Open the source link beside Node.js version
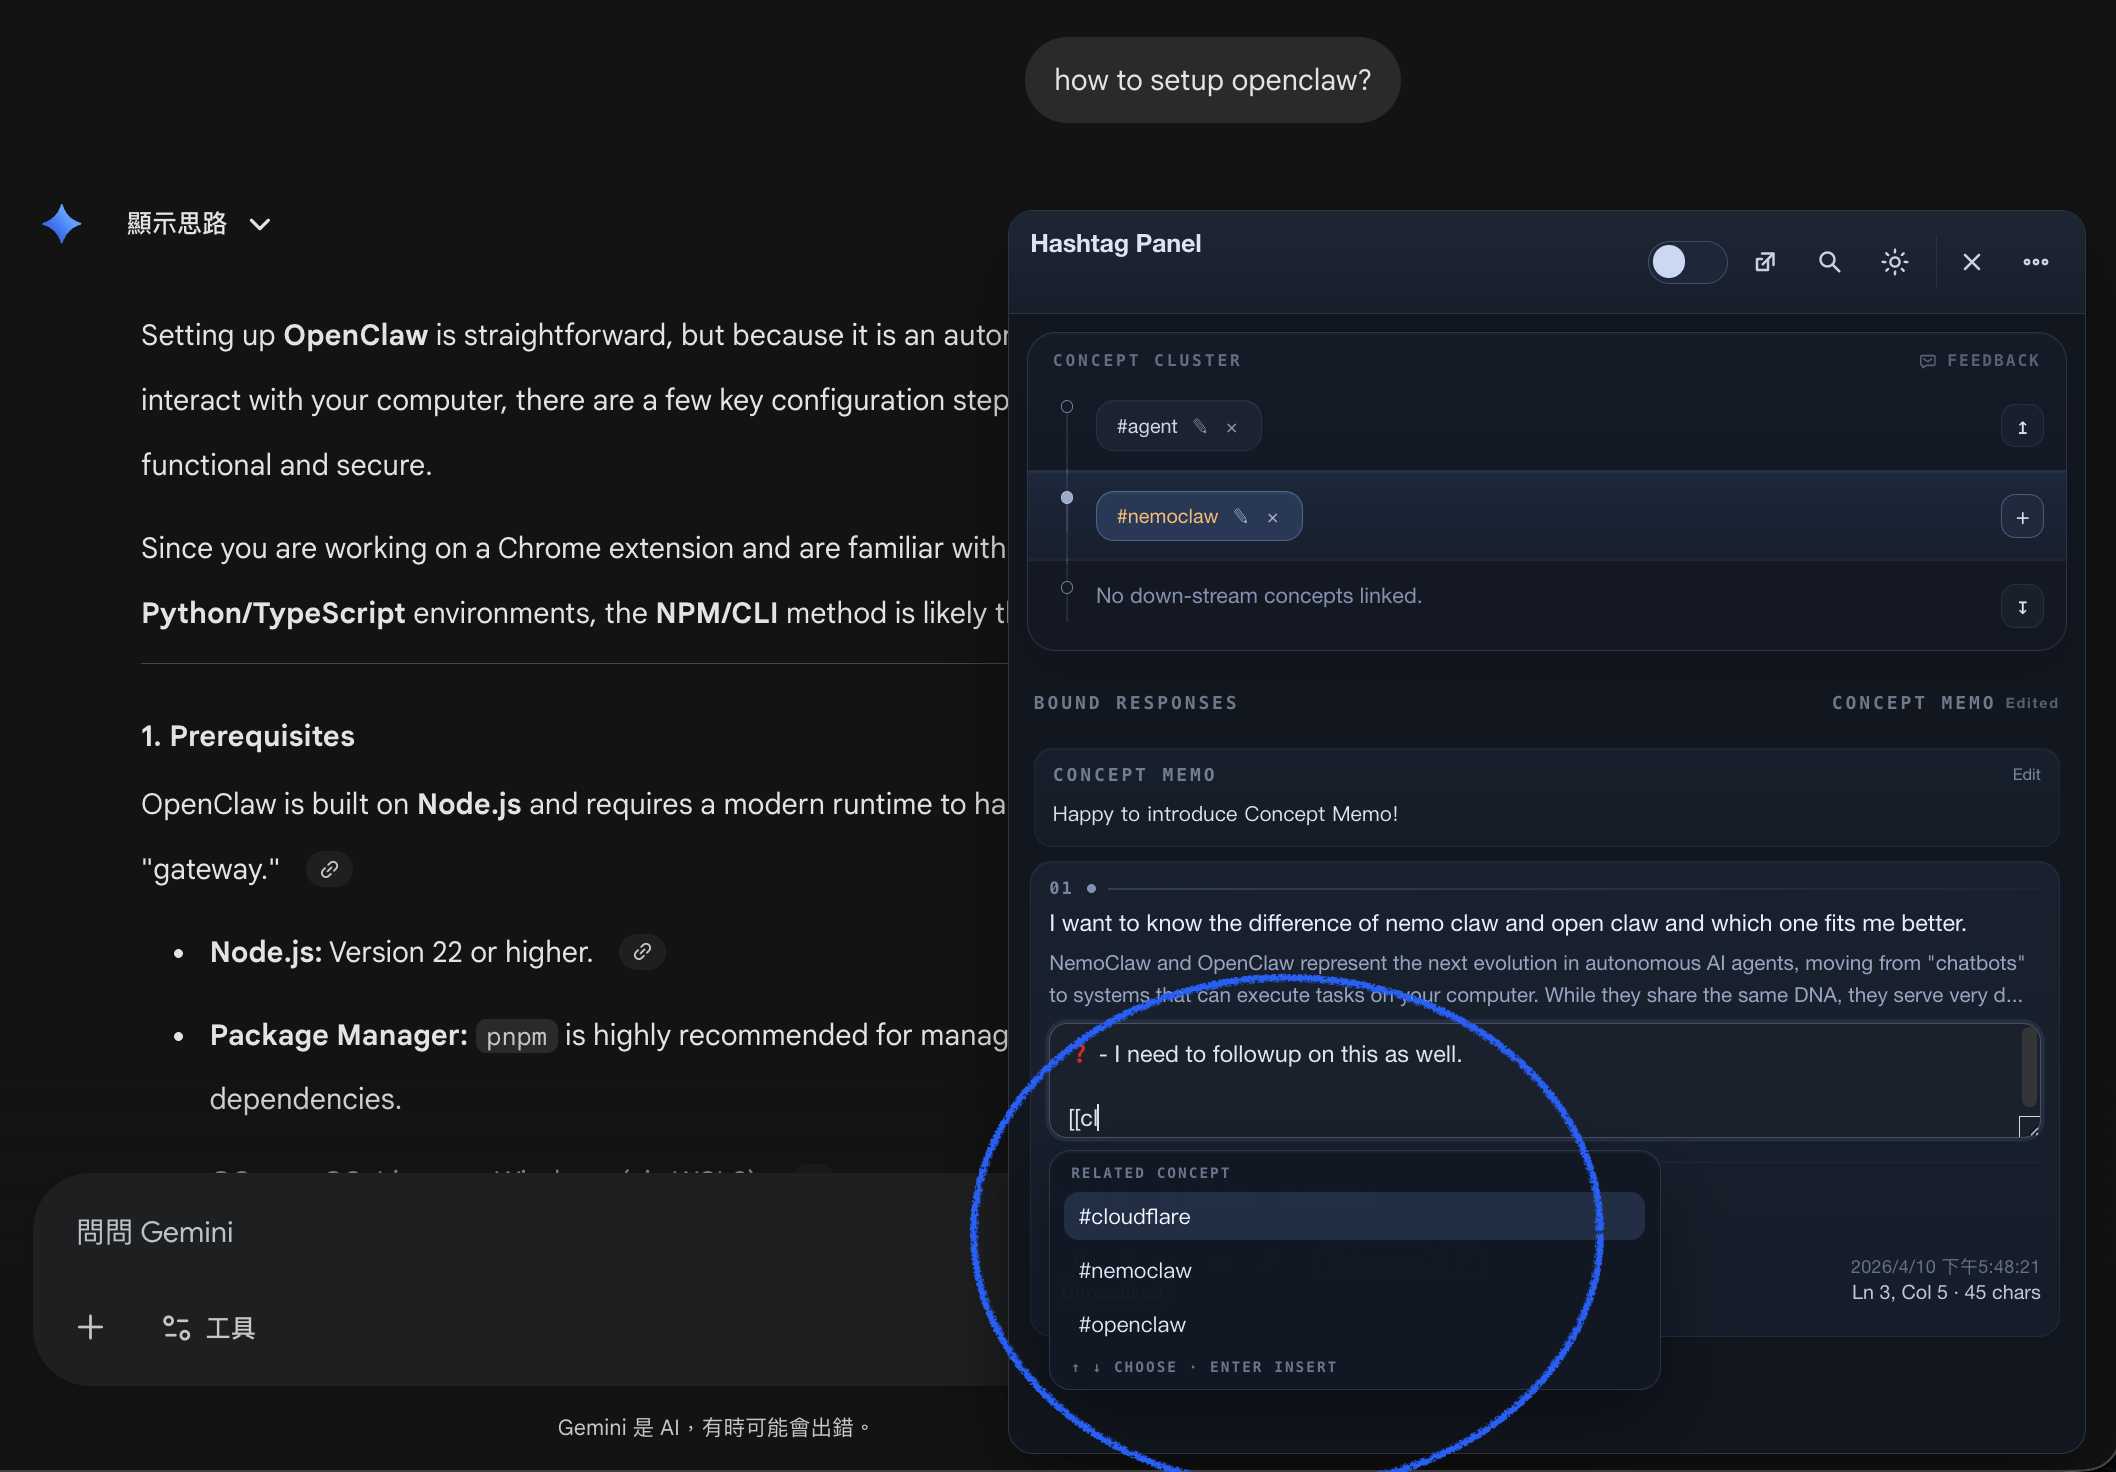This screenshot has height=1472, width=2116. [x=642, y=952]
